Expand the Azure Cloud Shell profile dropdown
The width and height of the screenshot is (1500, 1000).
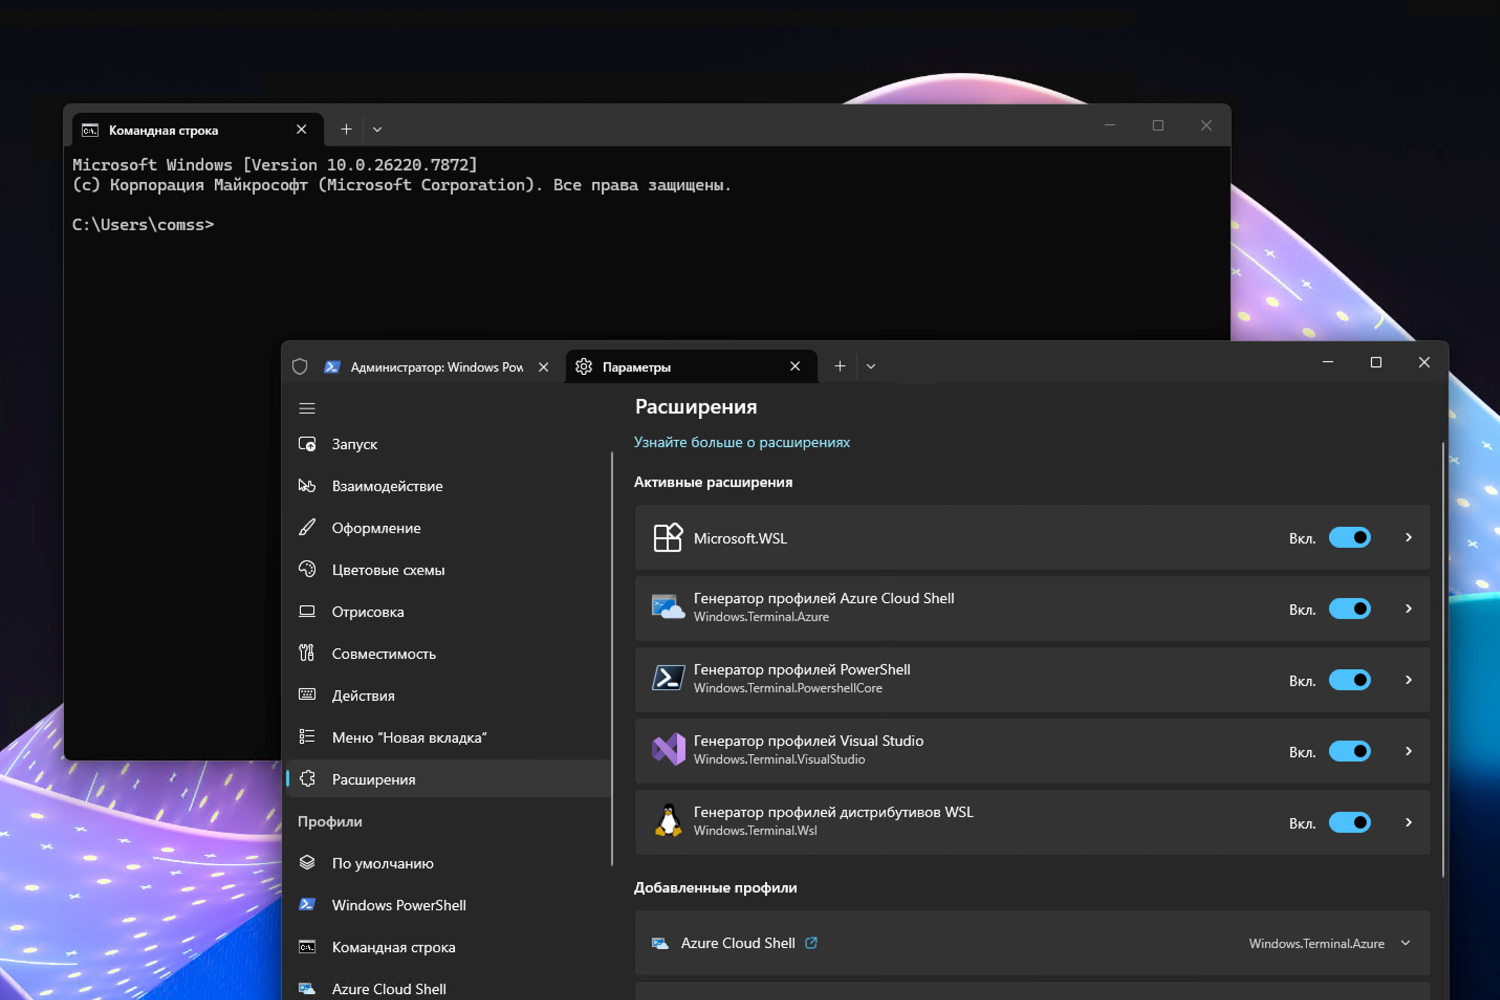click(1405, 943)
